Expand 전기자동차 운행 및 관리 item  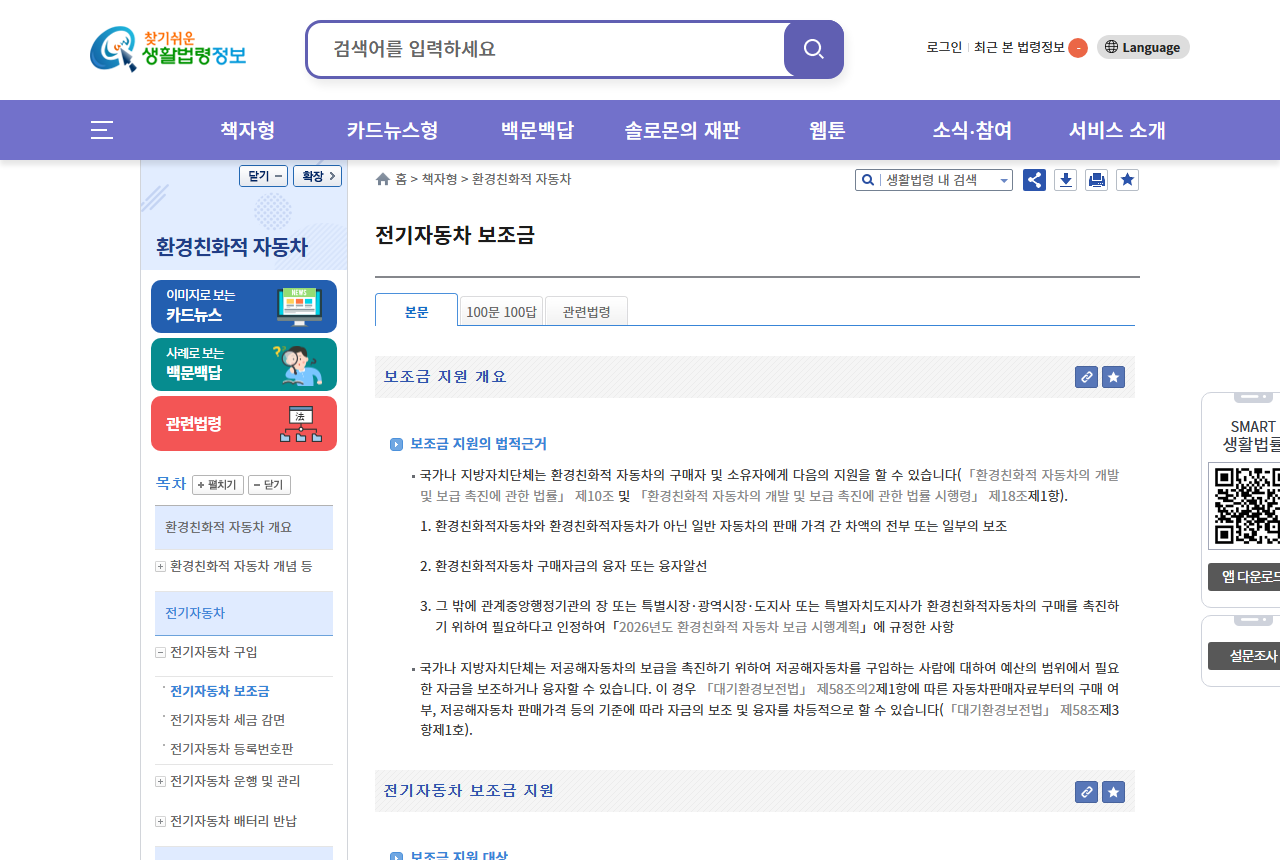pyautogui.click(x=160, y=781)
